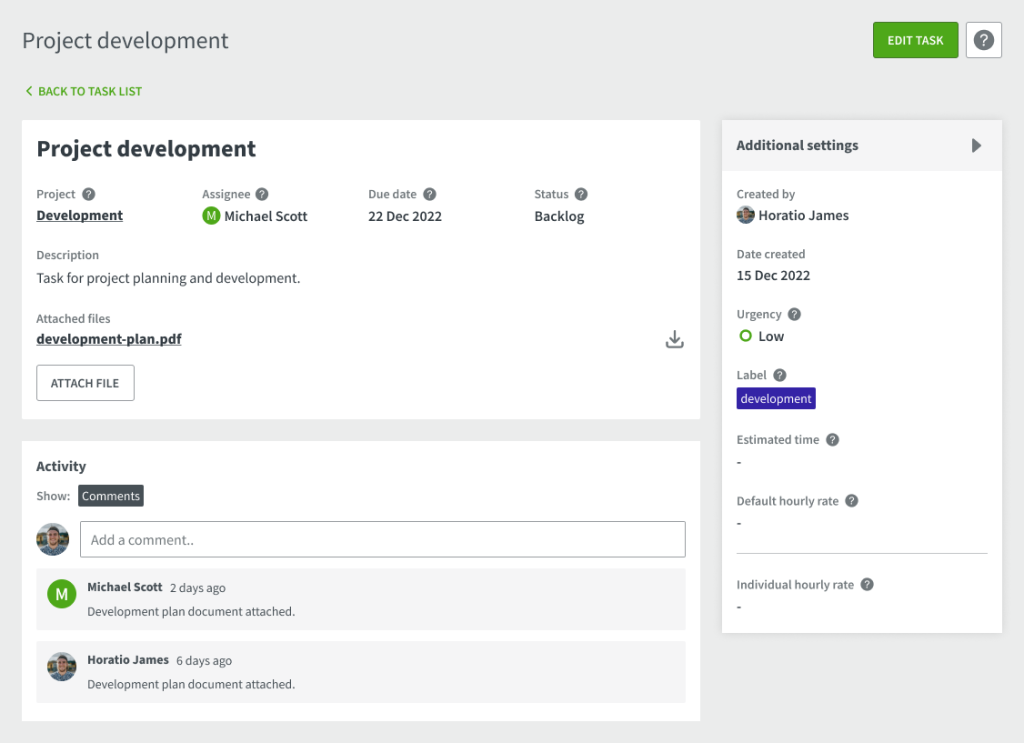Click the Low urgency circle indicator
Viewport: 1024px width, 743px height.
click(745, 336)
